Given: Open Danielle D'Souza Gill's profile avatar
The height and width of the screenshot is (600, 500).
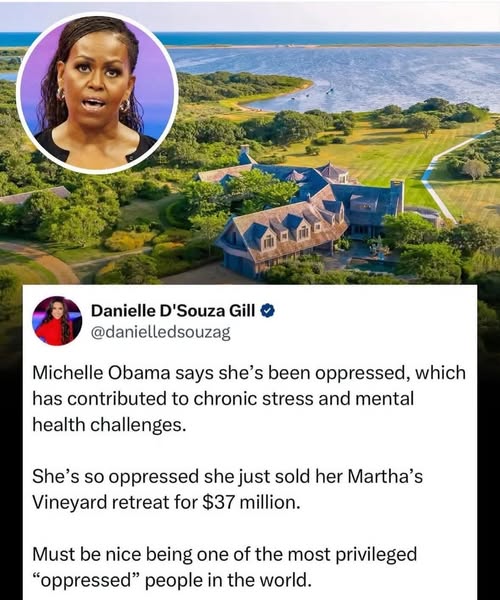Looking at the screenshot, I should [57, 321].
